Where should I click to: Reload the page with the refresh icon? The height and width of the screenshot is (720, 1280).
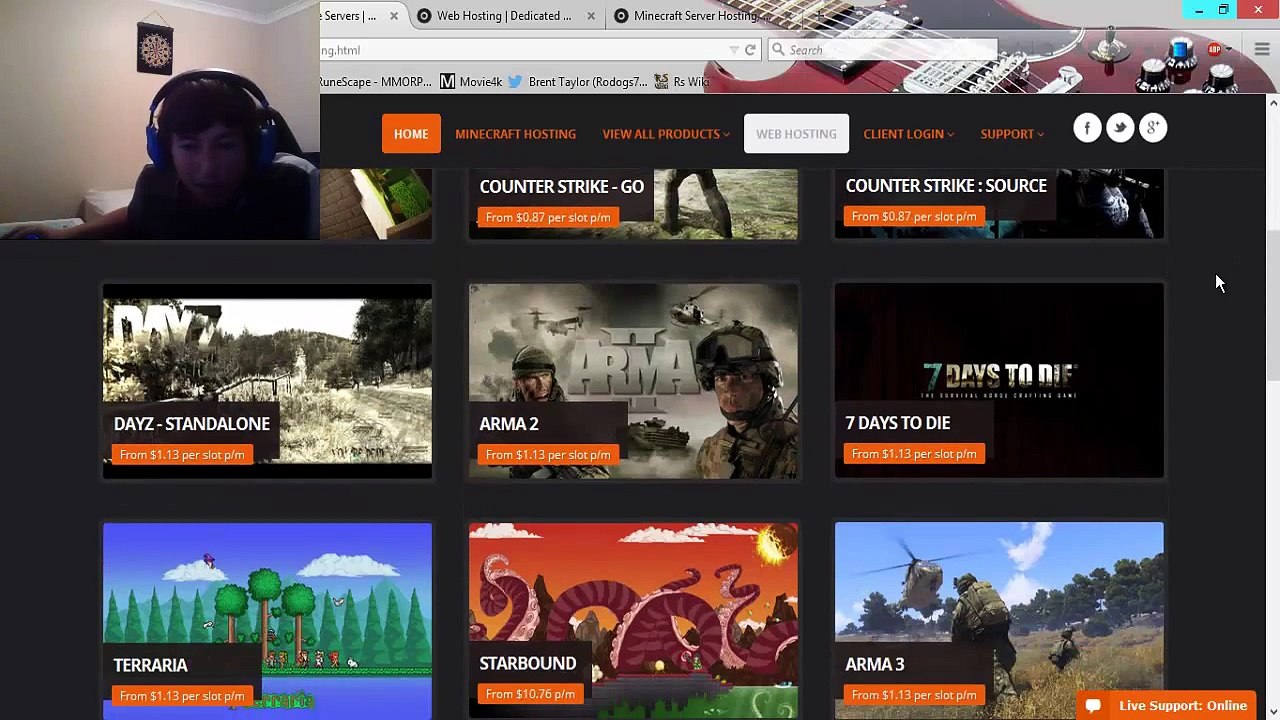(x=750, y=50)
